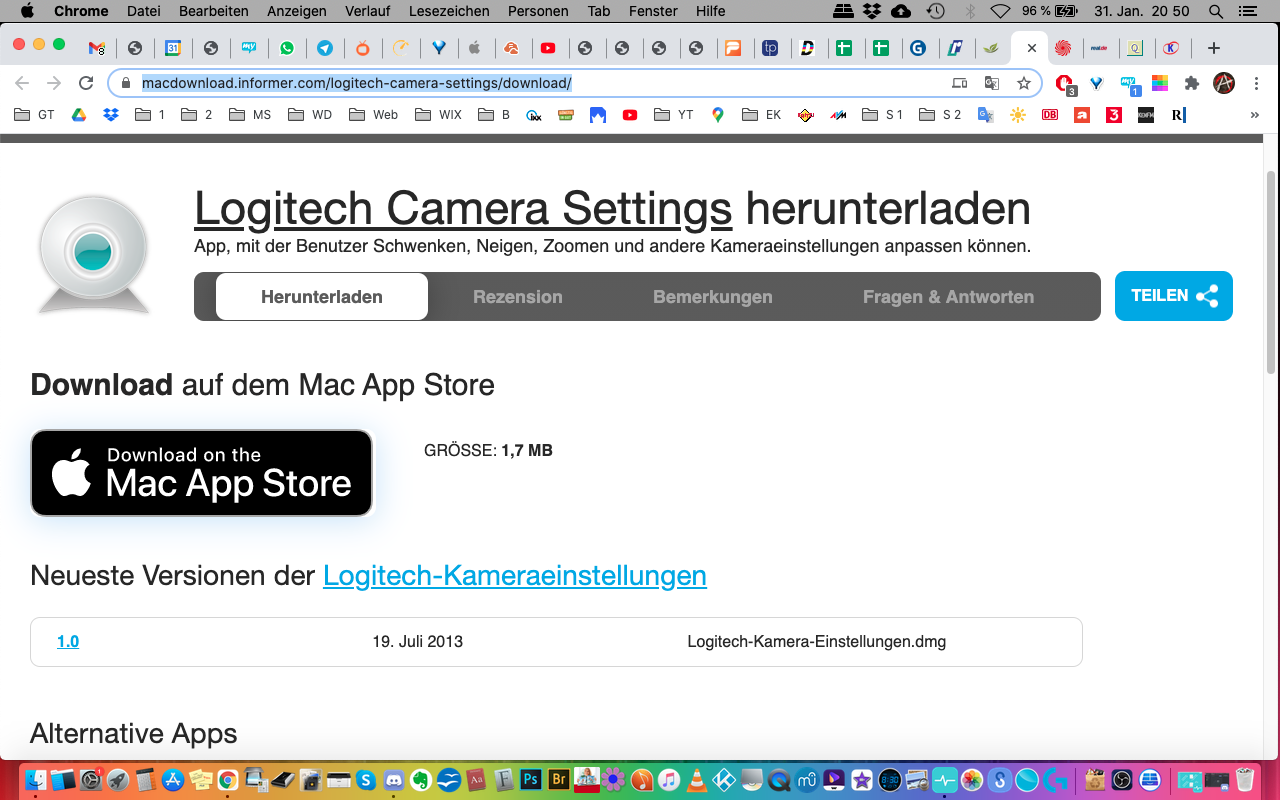Open the Logitech-Kameraeinstellungen link

click(515, 575)
